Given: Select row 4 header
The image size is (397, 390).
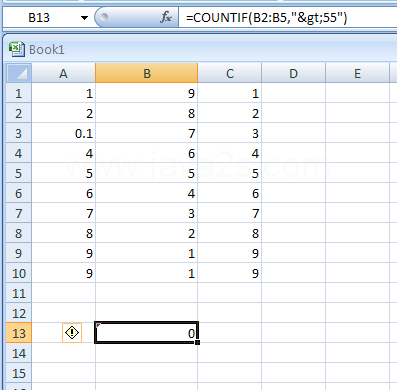Looking at the screenshot, I should [x=19, y=153].
